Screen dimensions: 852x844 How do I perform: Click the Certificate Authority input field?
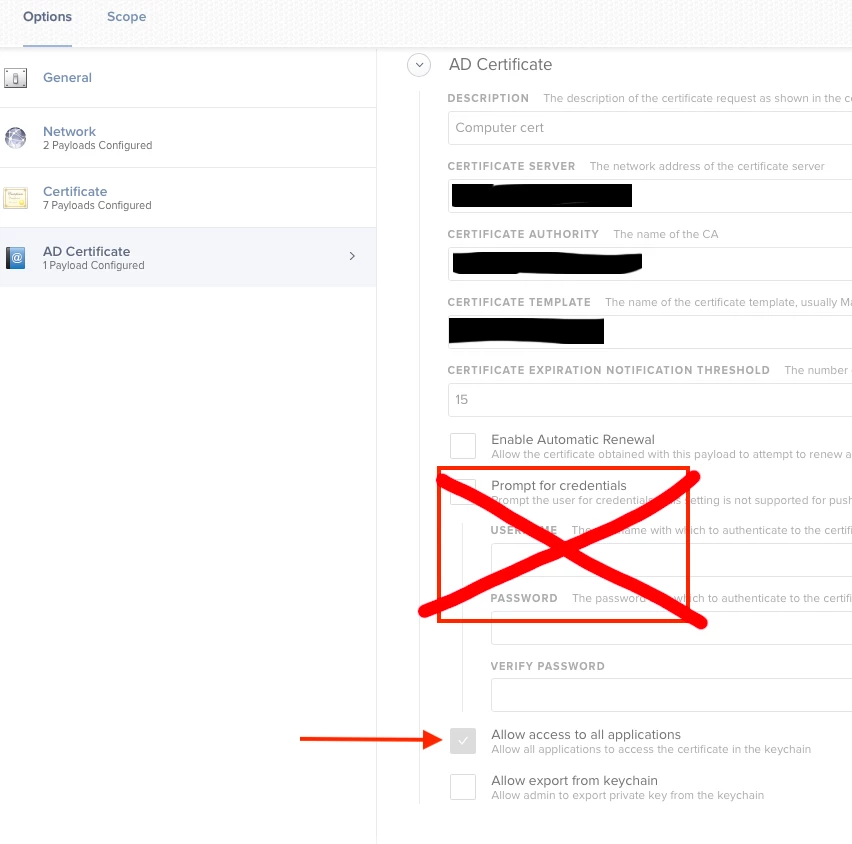650,264
